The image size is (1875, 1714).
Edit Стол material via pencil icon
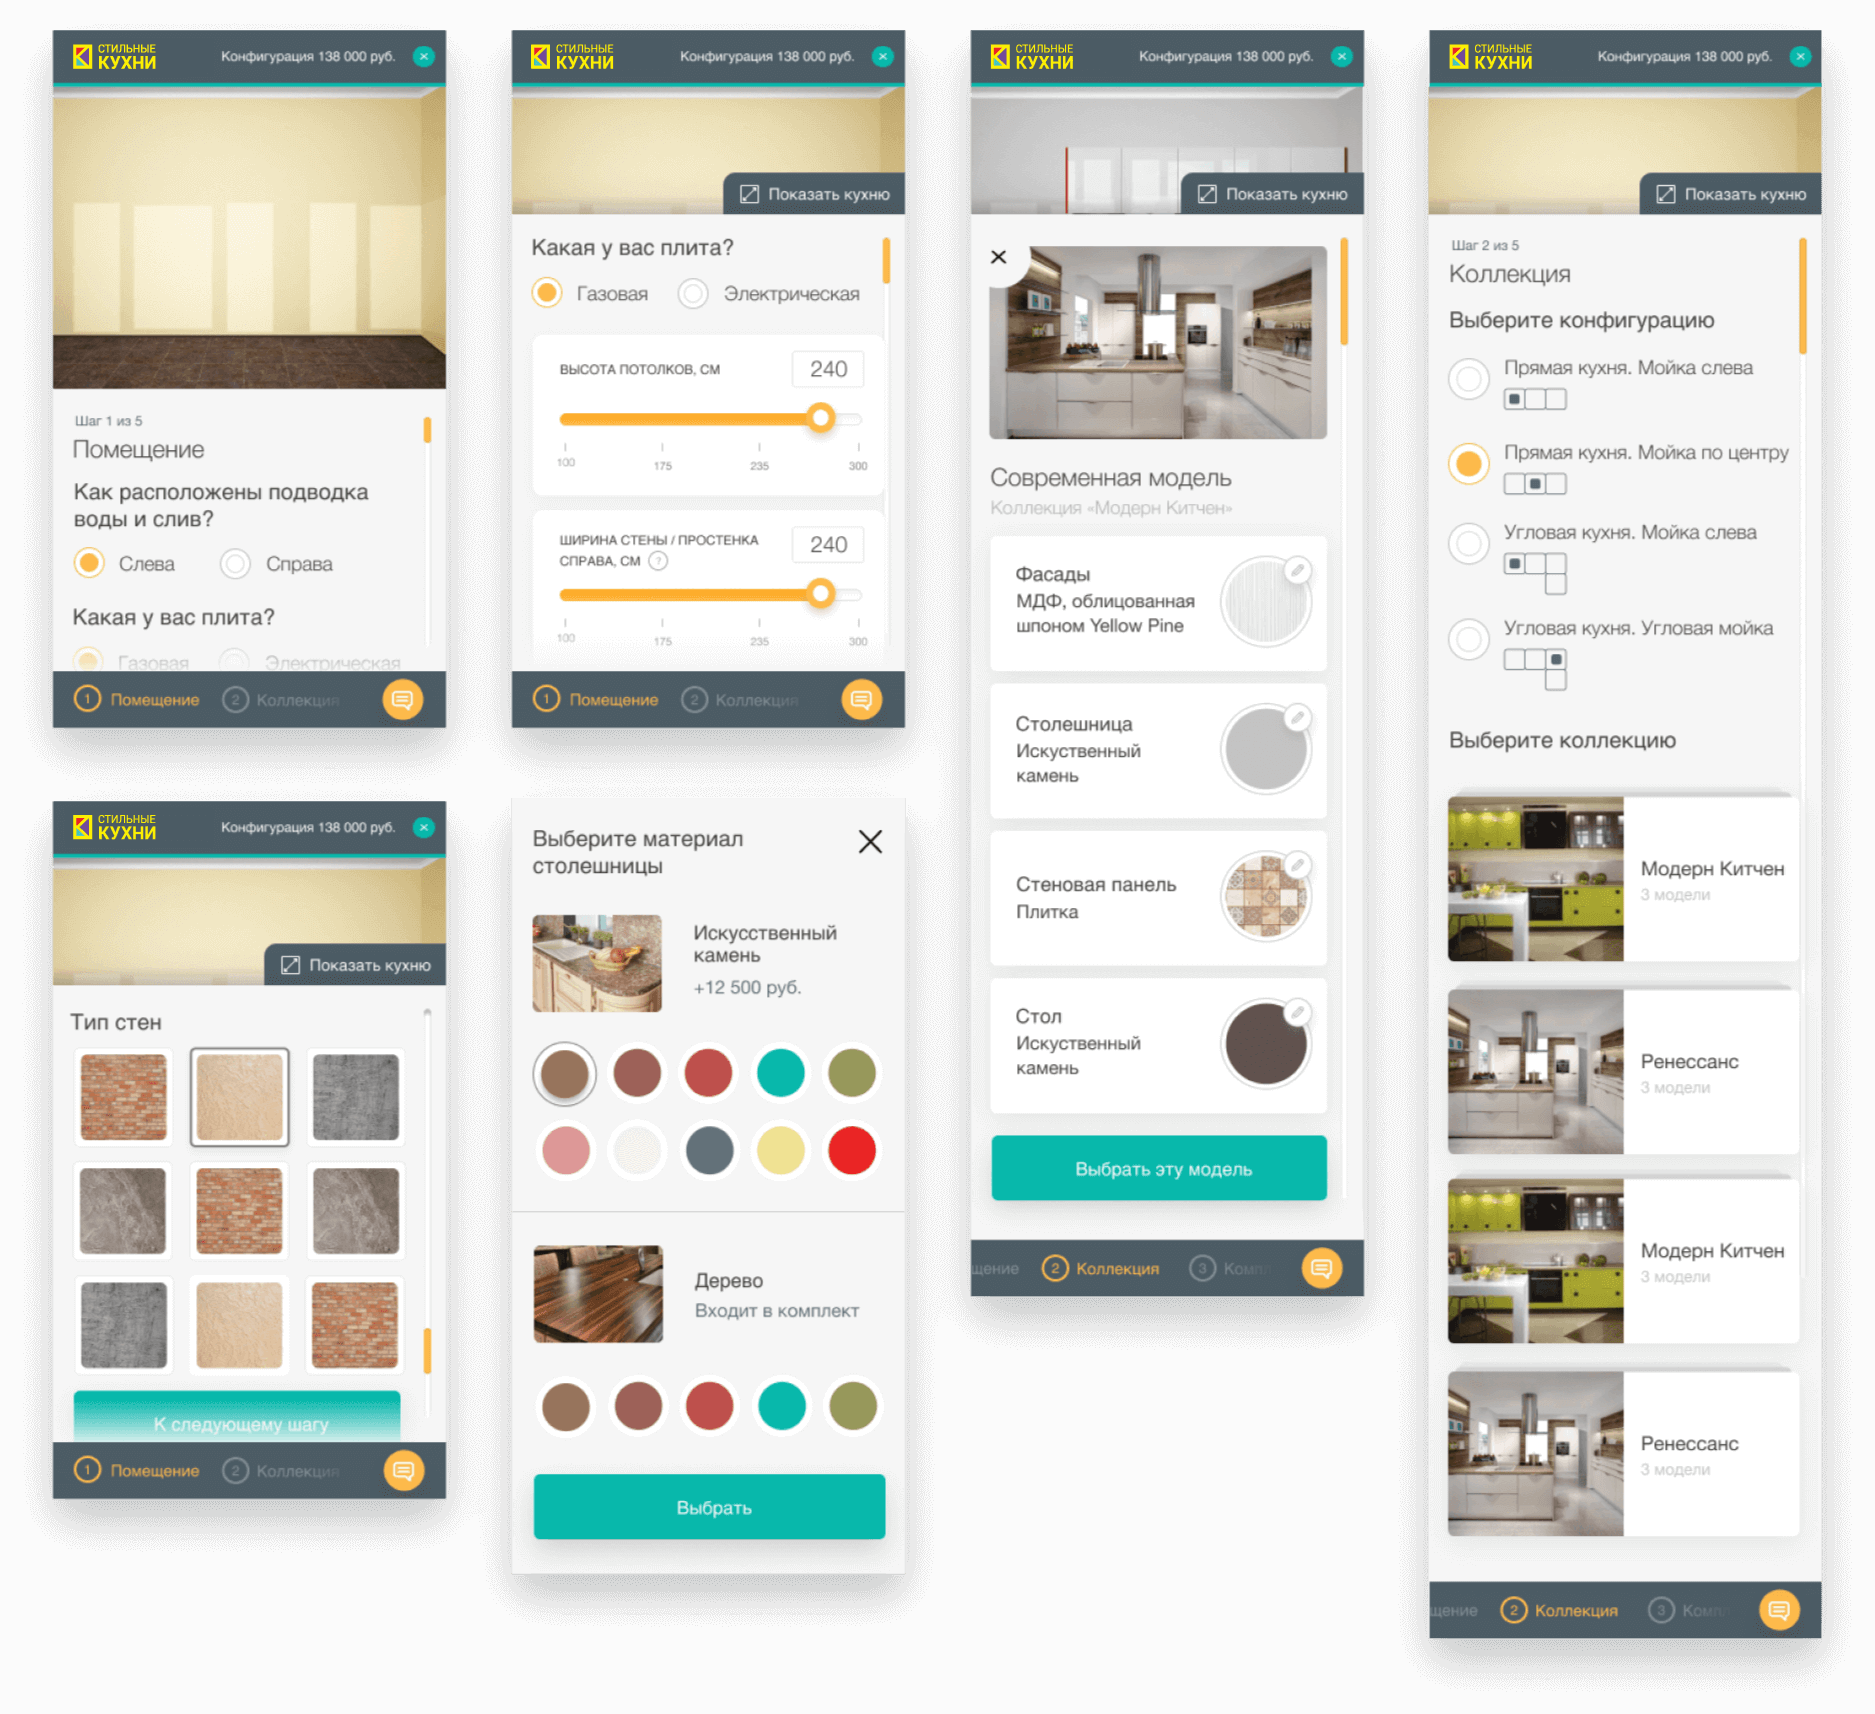(x=1297, y=1013)
